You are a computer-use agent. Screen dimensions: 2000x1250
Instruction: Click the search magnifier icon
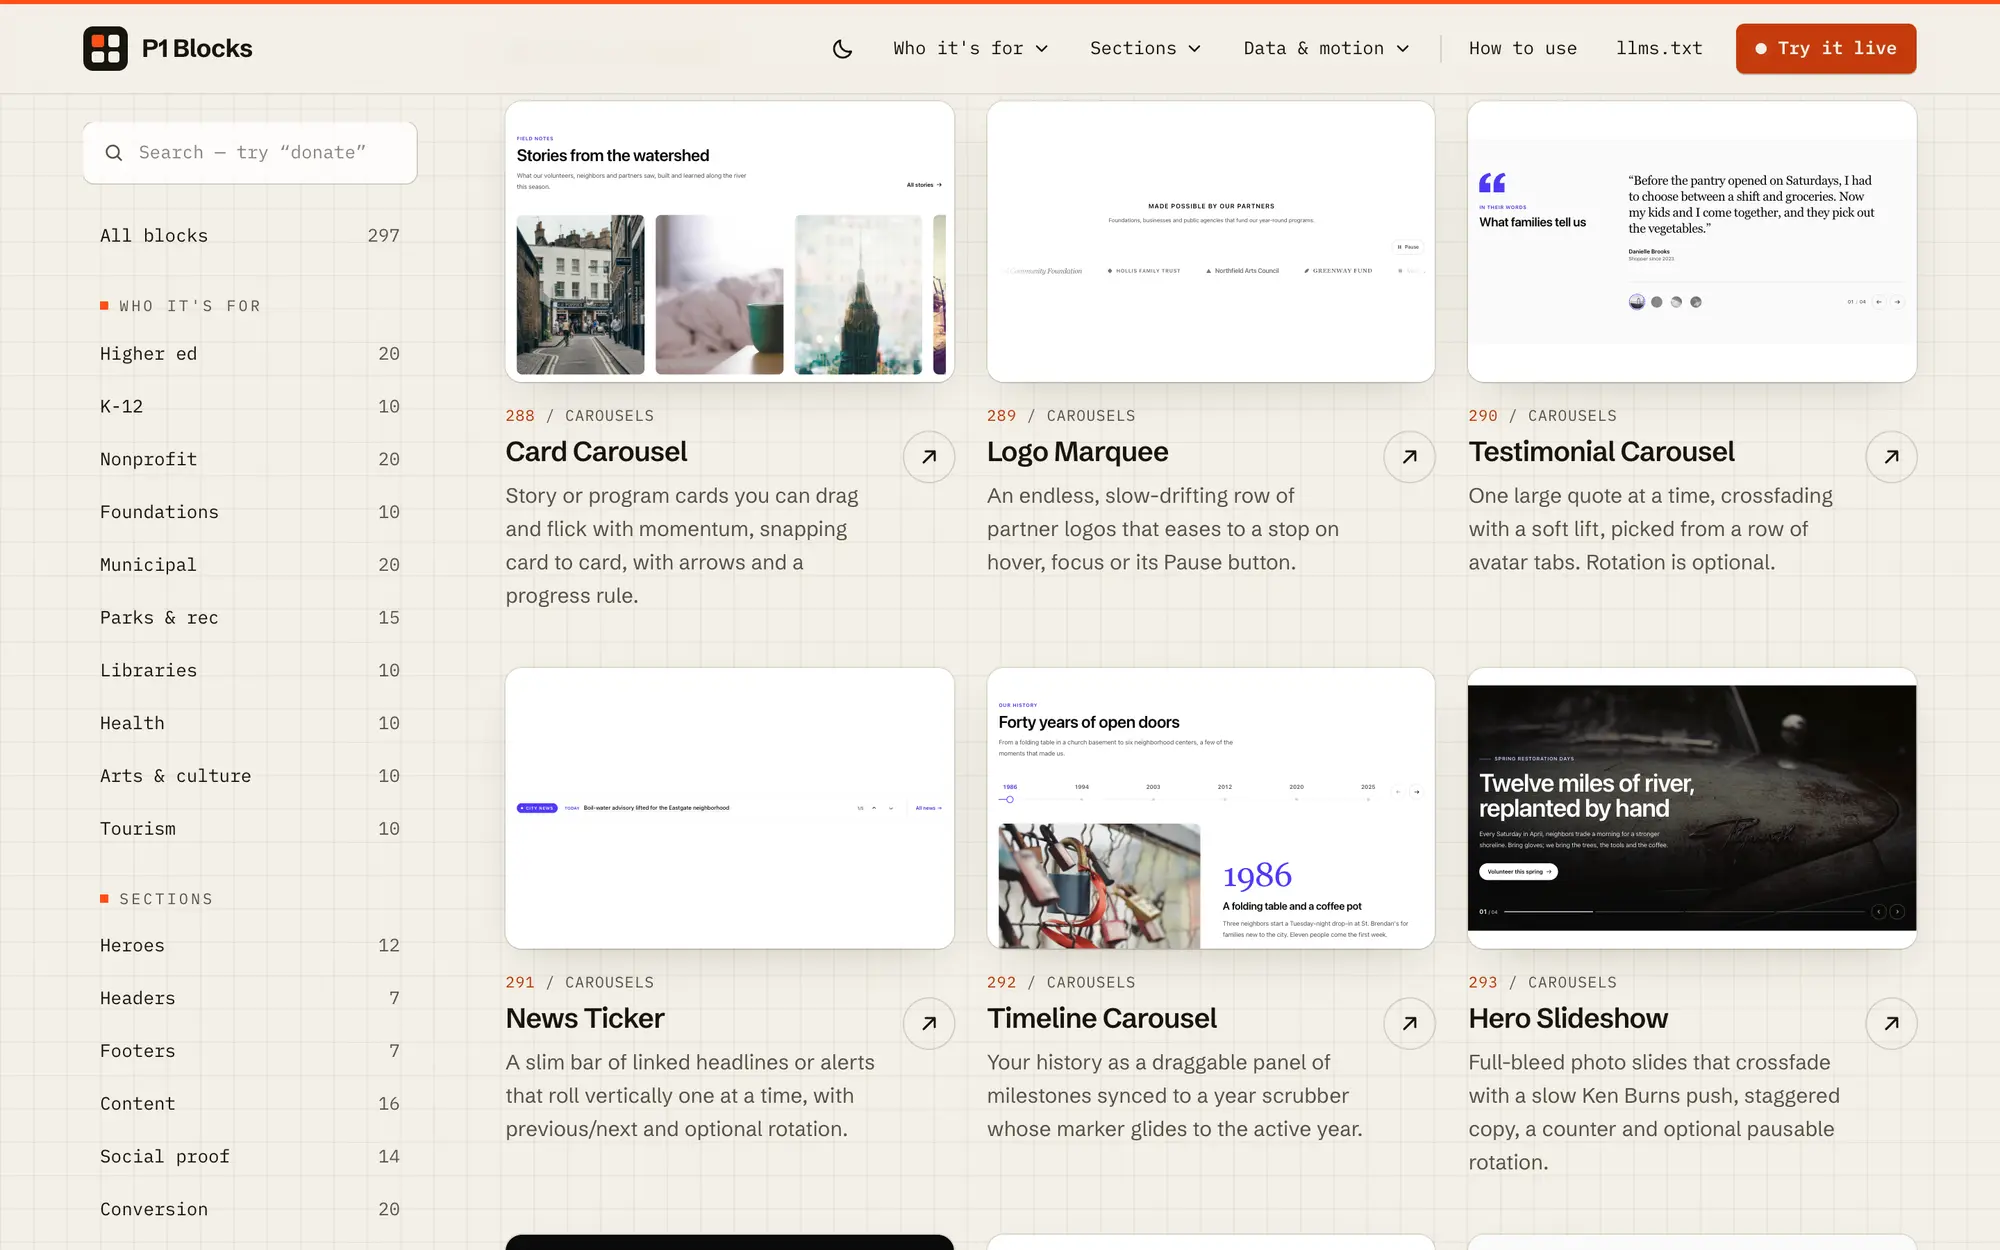coord(114,153)
